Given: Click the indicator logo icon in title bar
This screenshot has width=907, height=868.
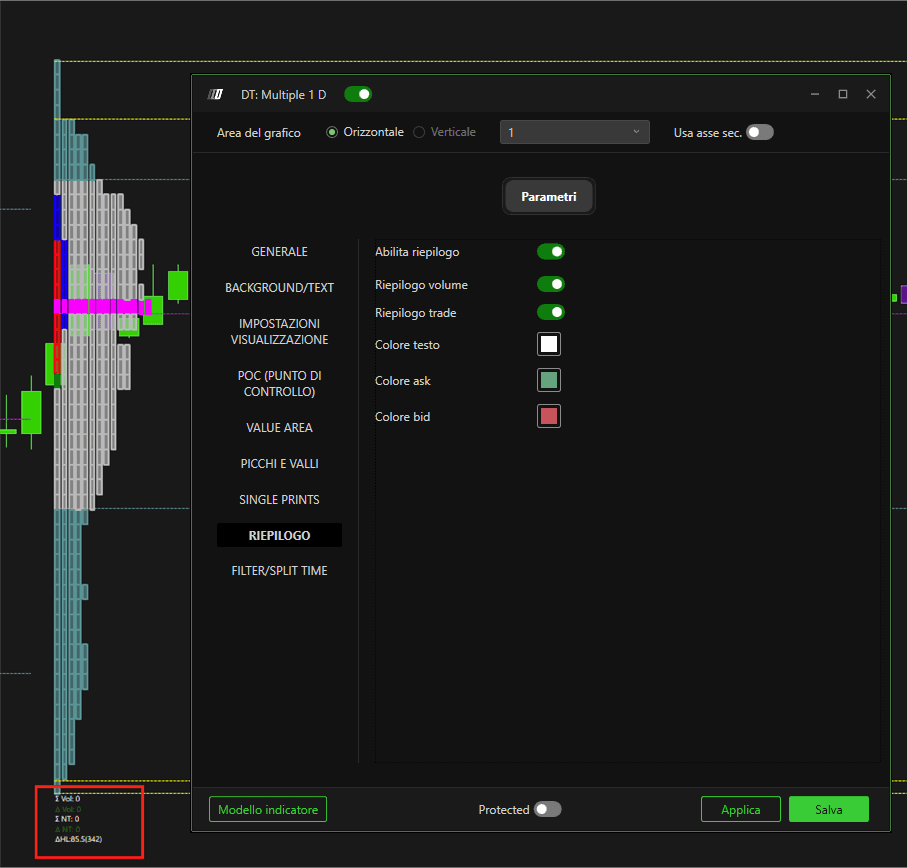Looking at the screenshot, I should coord(215,94).
